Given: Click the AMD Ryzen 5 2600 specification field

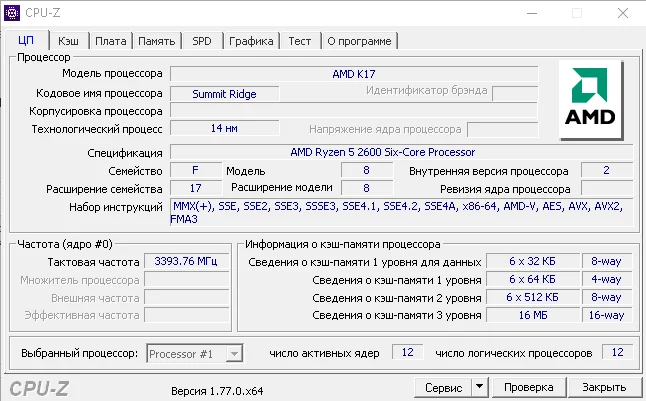Looking at the screenshot, I should coord(402,152).
